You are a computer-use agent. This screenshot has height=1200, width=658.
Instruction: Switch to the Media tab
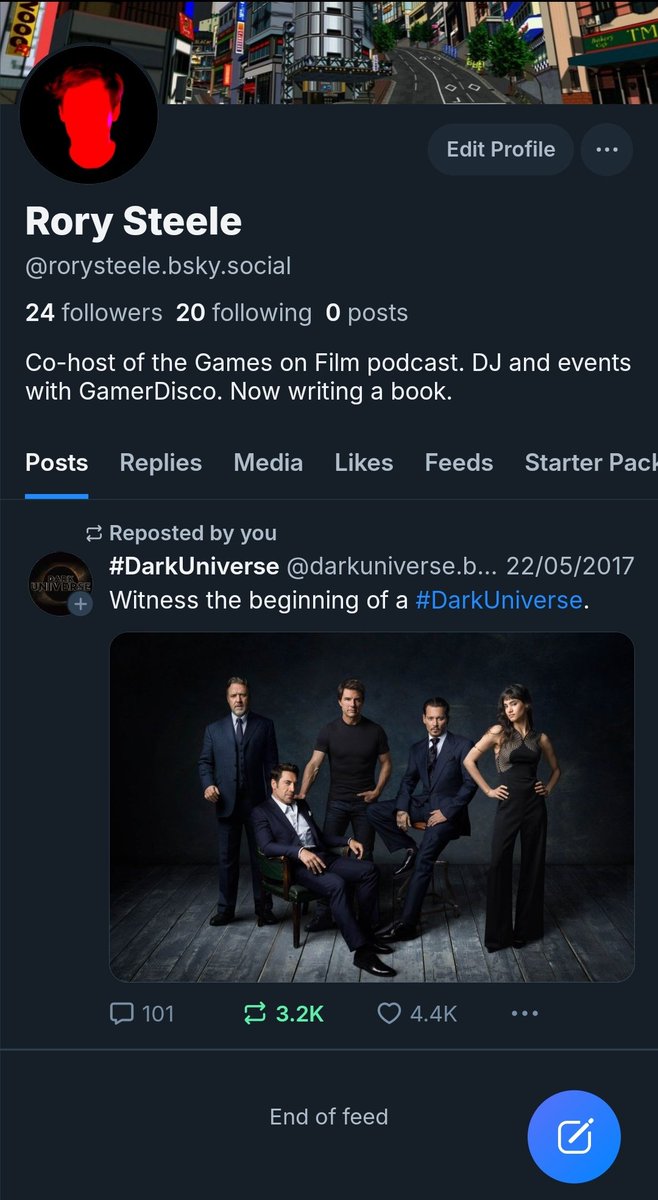coord(268,463)
